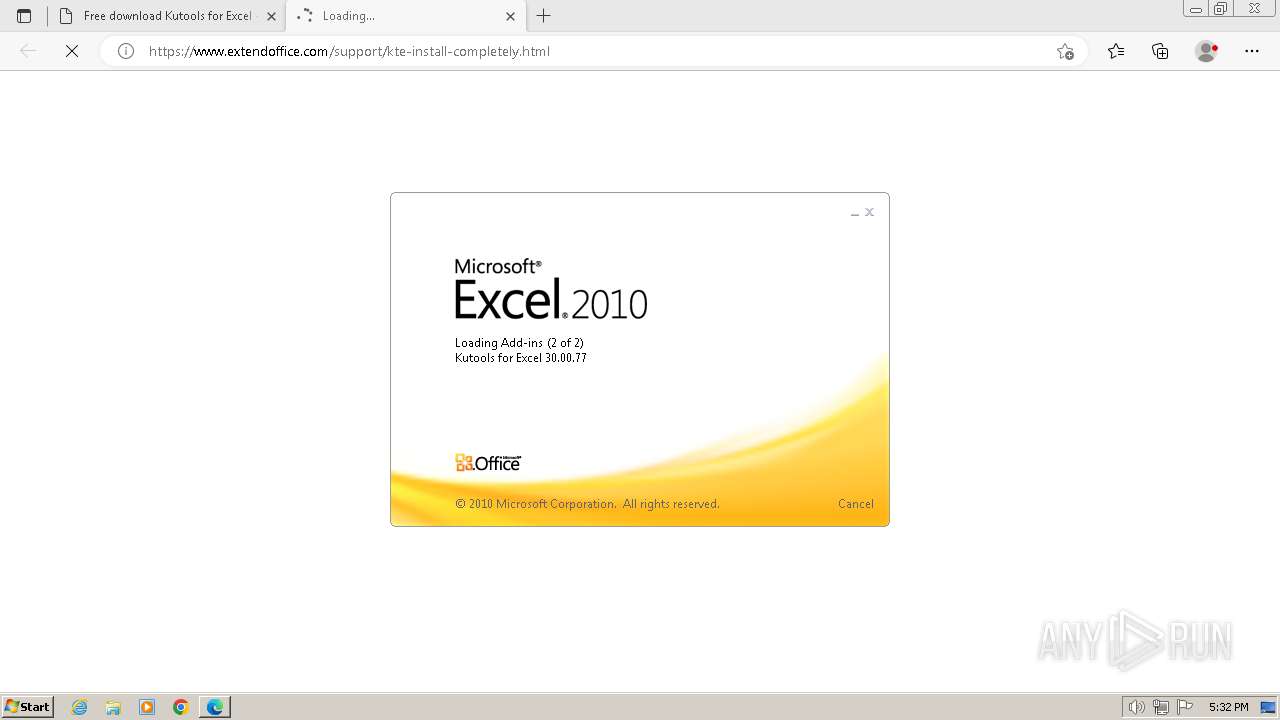Open network status tray icon

tap(1160, 707)
